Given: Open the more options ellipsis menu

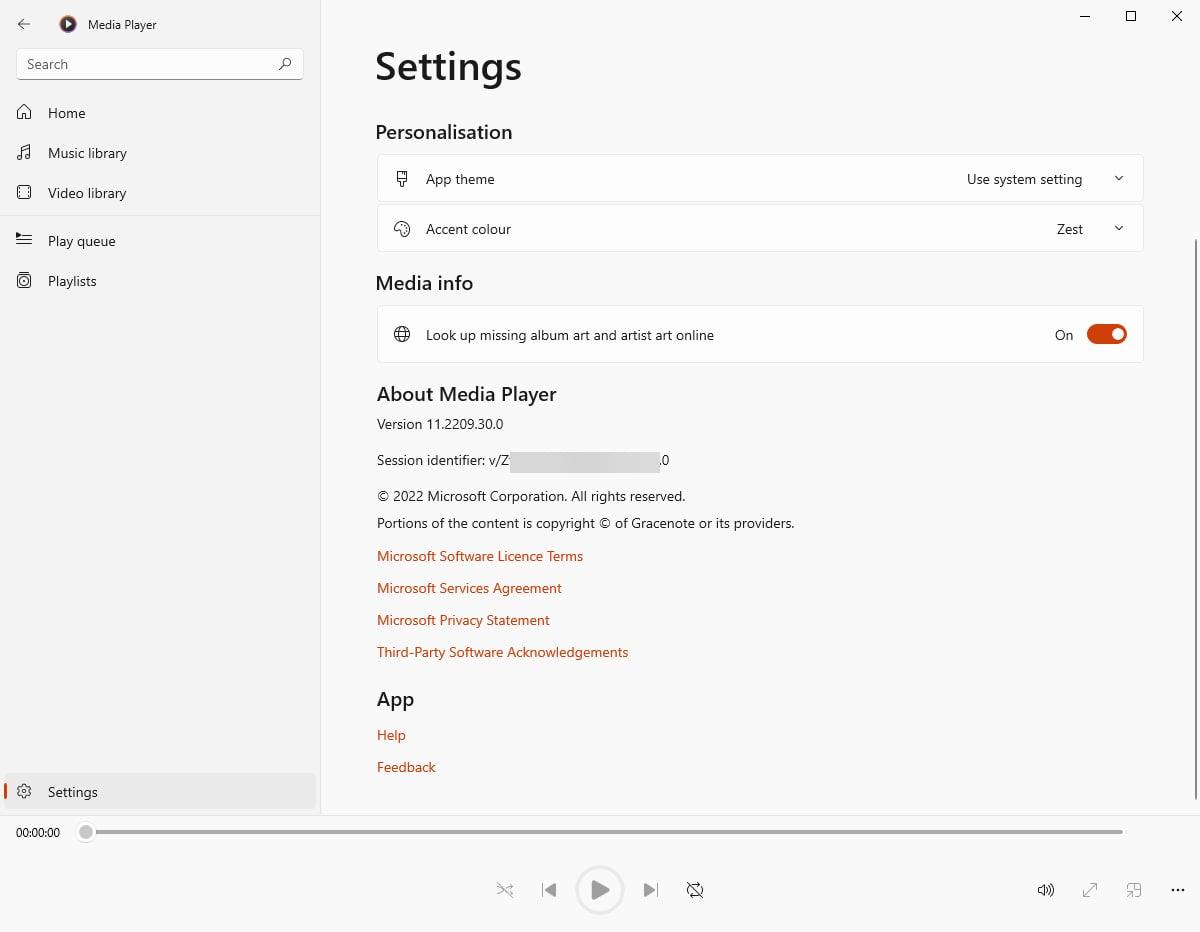Looking at the screenshot, I should [x=1178, y=890].
